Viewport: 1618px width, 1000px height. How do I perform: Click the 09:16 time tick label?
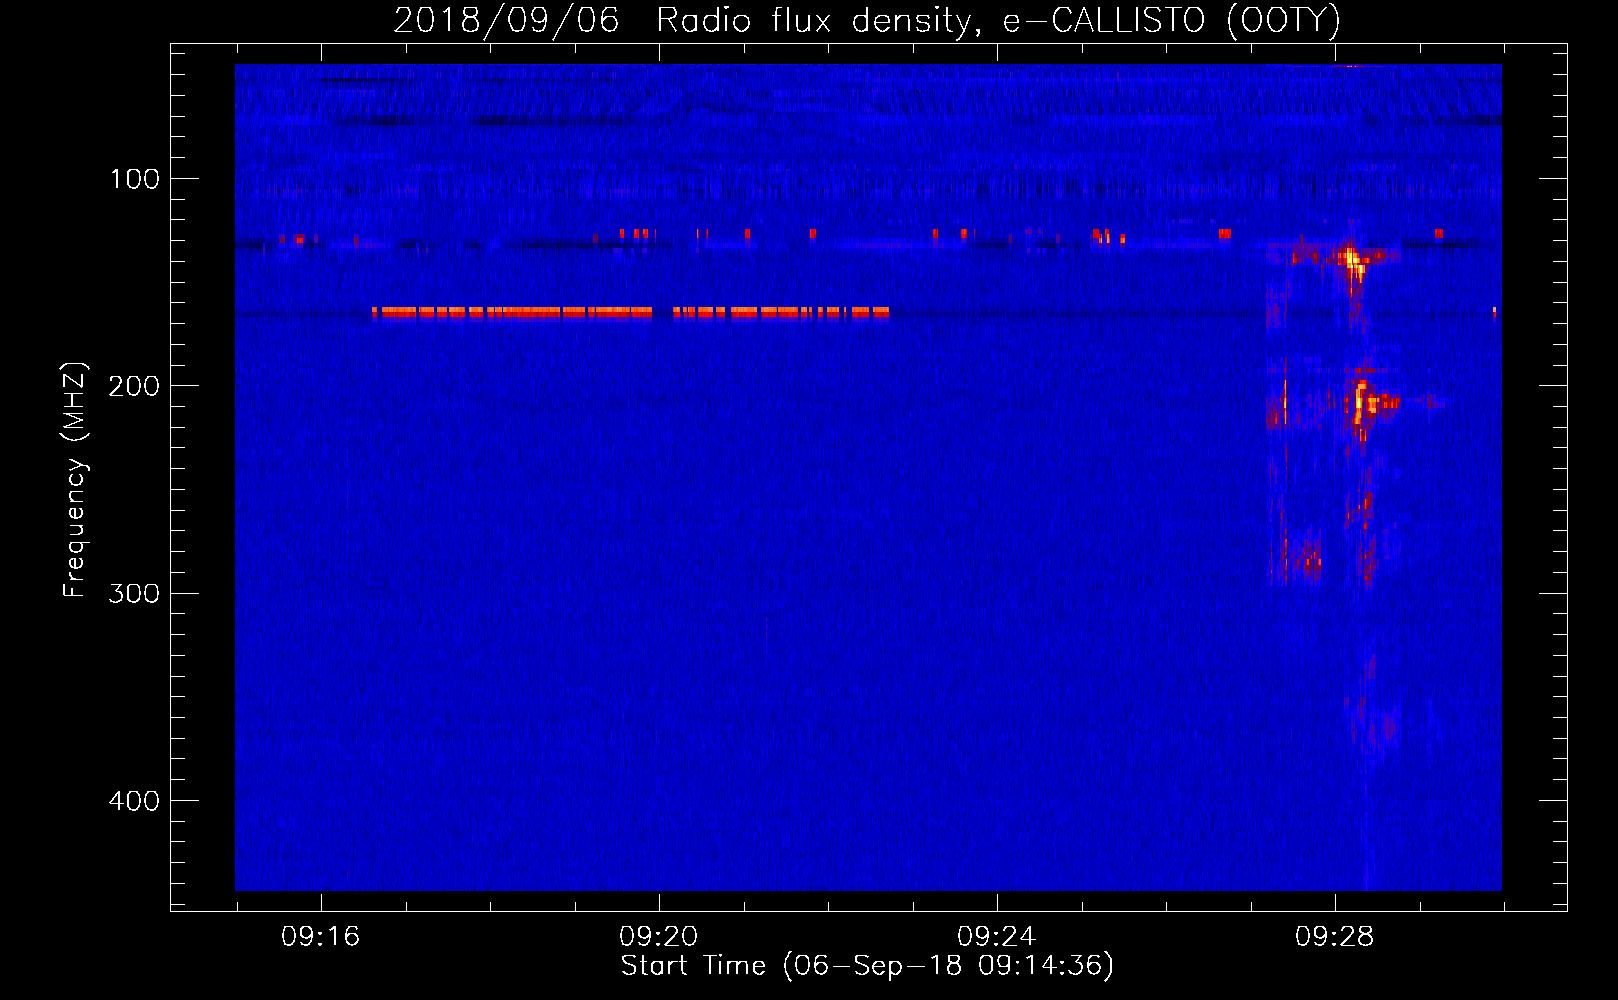click(x=320, y=937)
